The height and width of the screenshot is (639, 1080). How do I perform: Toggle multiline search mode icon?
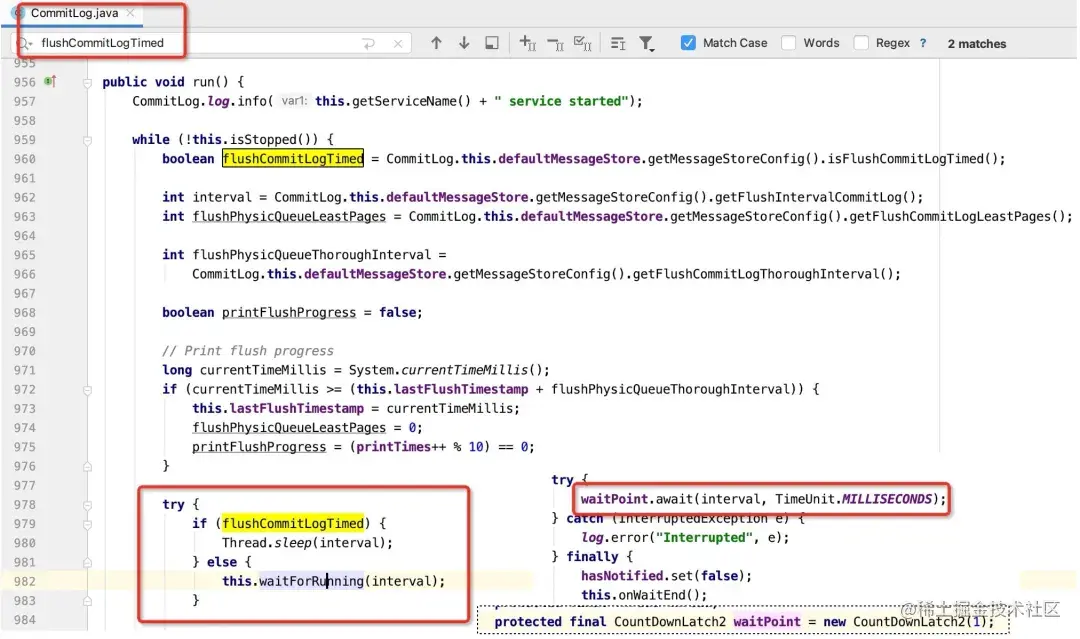pyautogui.click(x=618, y=44)
